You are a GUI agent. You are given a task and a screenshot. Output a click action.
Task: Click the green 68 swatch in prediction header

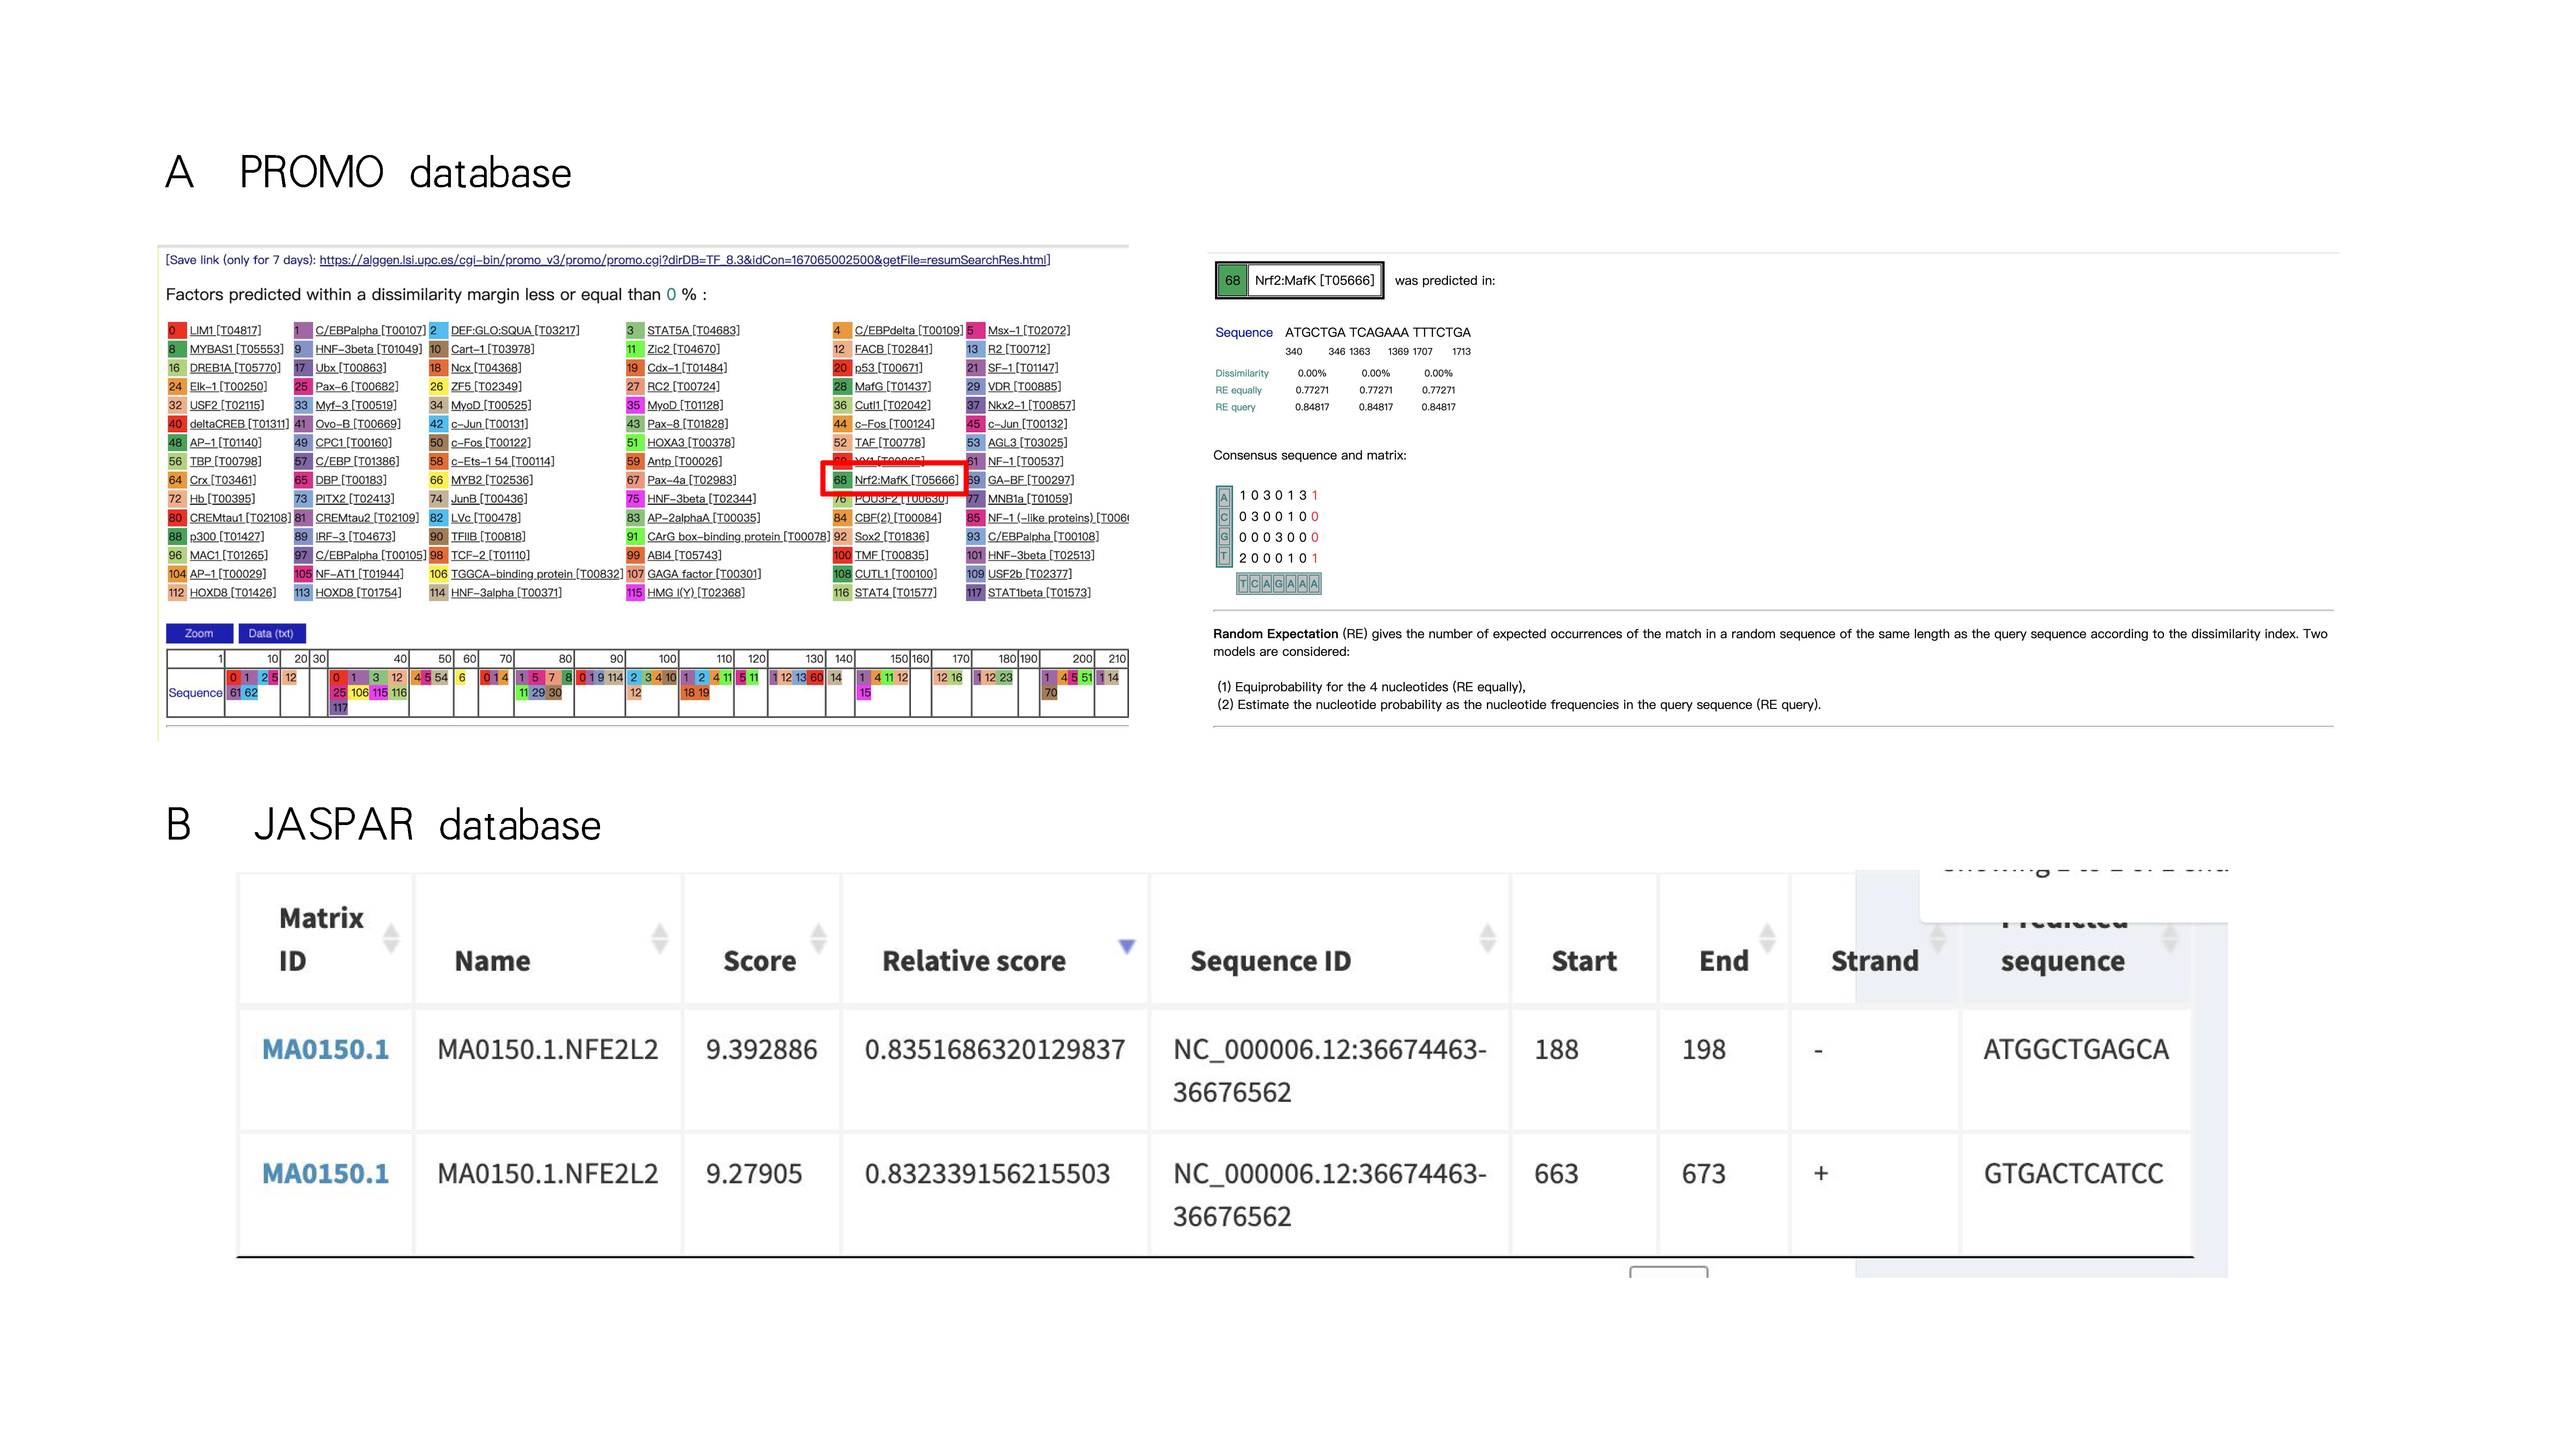pyautogui.click(x=1232, y=281)
